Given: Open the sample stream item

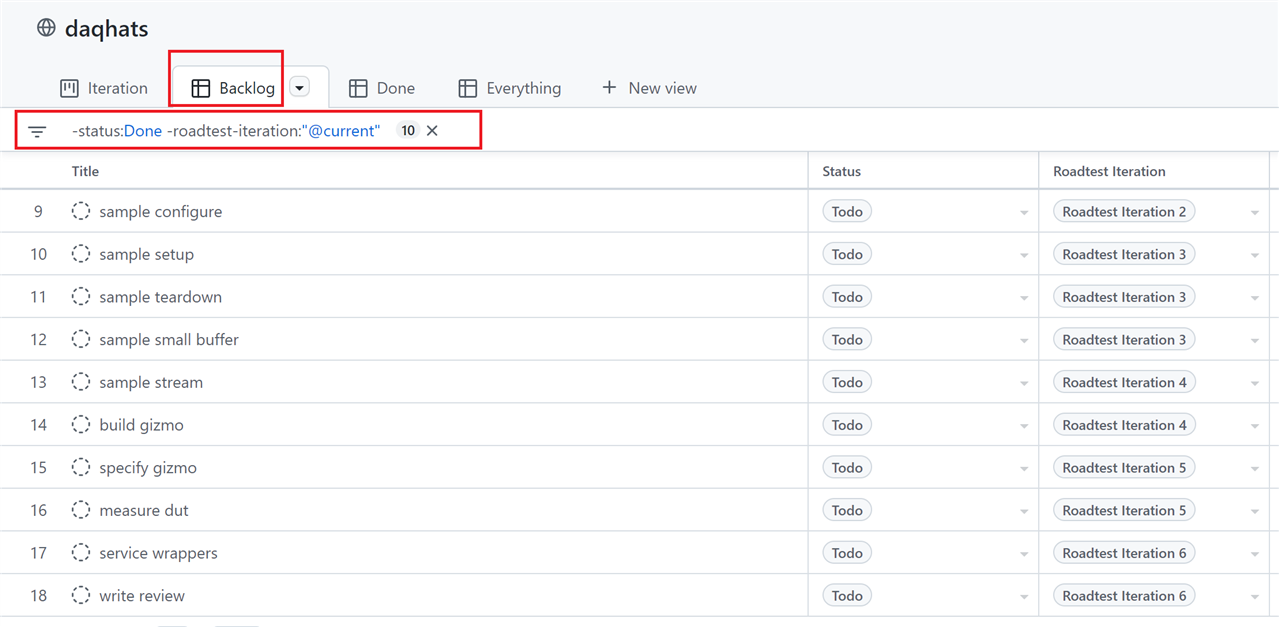Looking at the screenshot, I should (x=151, y=382).
